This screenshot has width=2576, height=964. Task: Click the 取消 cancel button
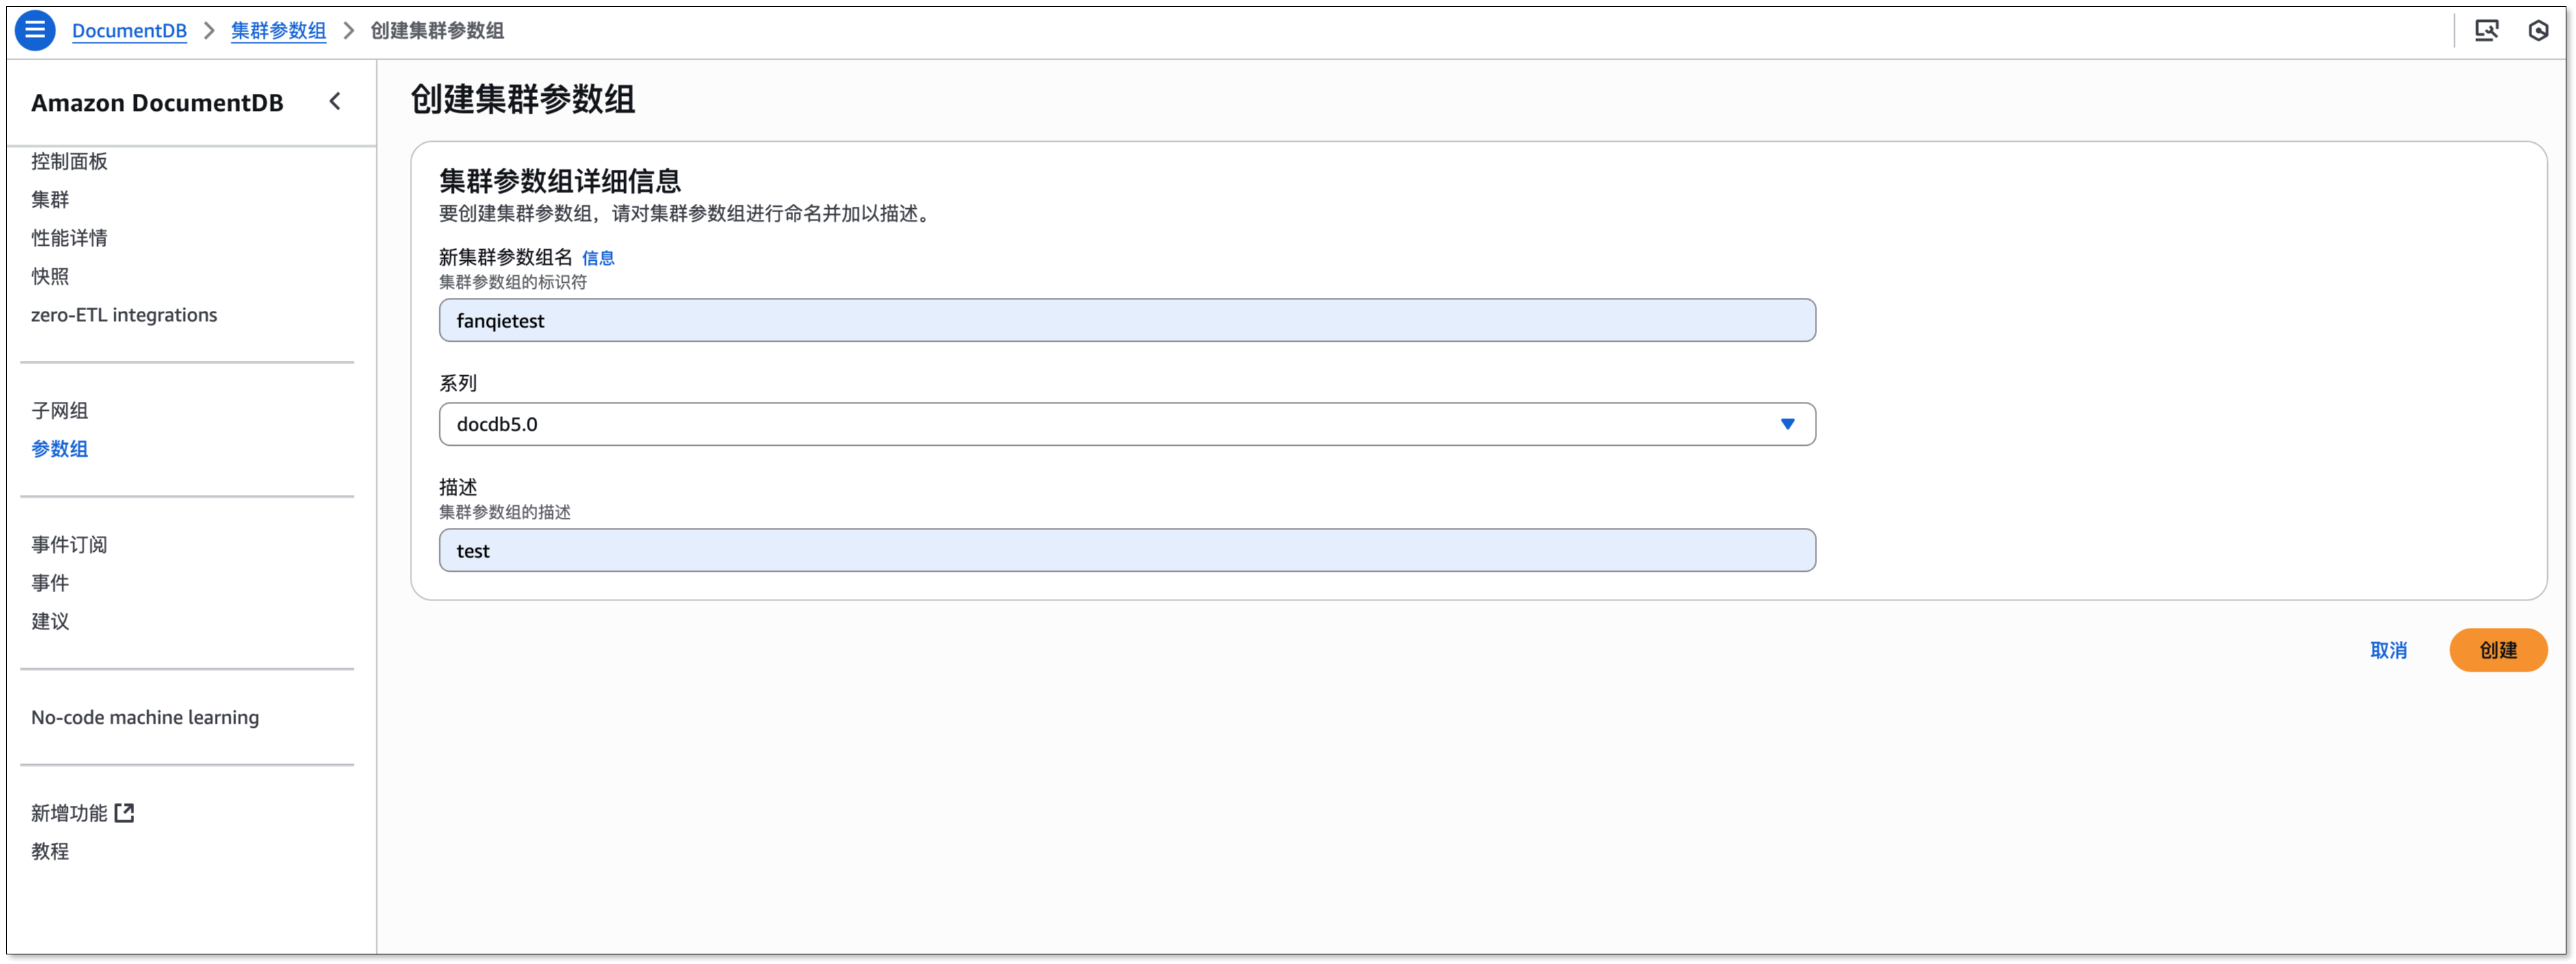pos(2388,650)
